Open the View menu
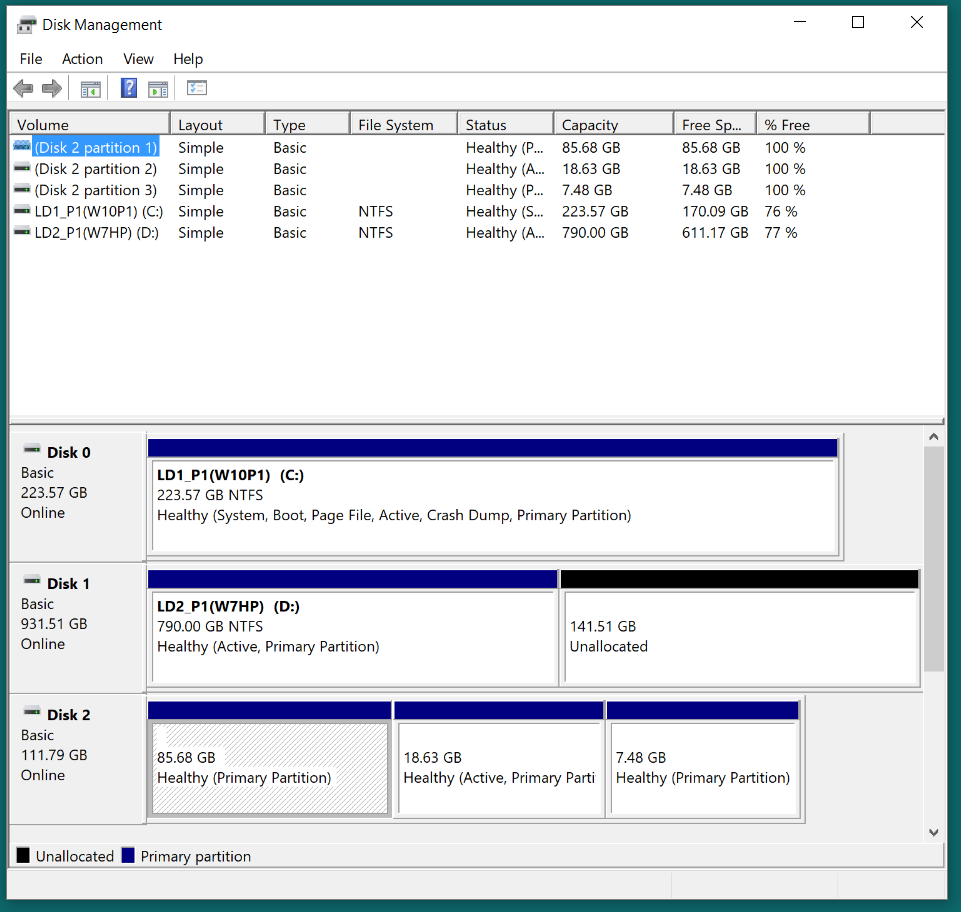961x912 pixels. point(138,59)
